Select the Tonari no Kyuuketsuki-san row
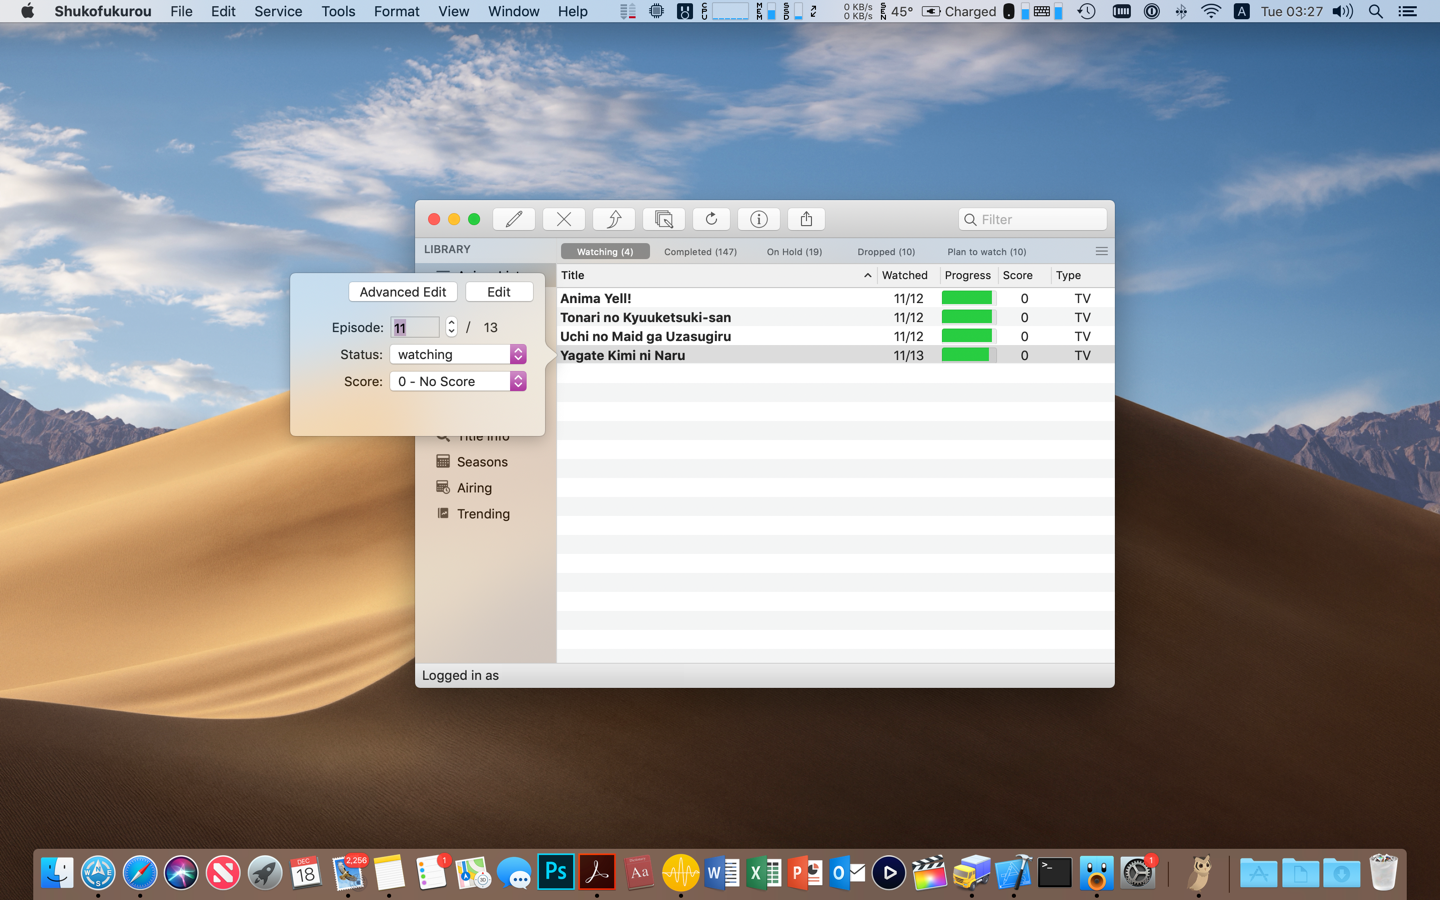This screenshot has width=1440, height=900. (835, 317)
